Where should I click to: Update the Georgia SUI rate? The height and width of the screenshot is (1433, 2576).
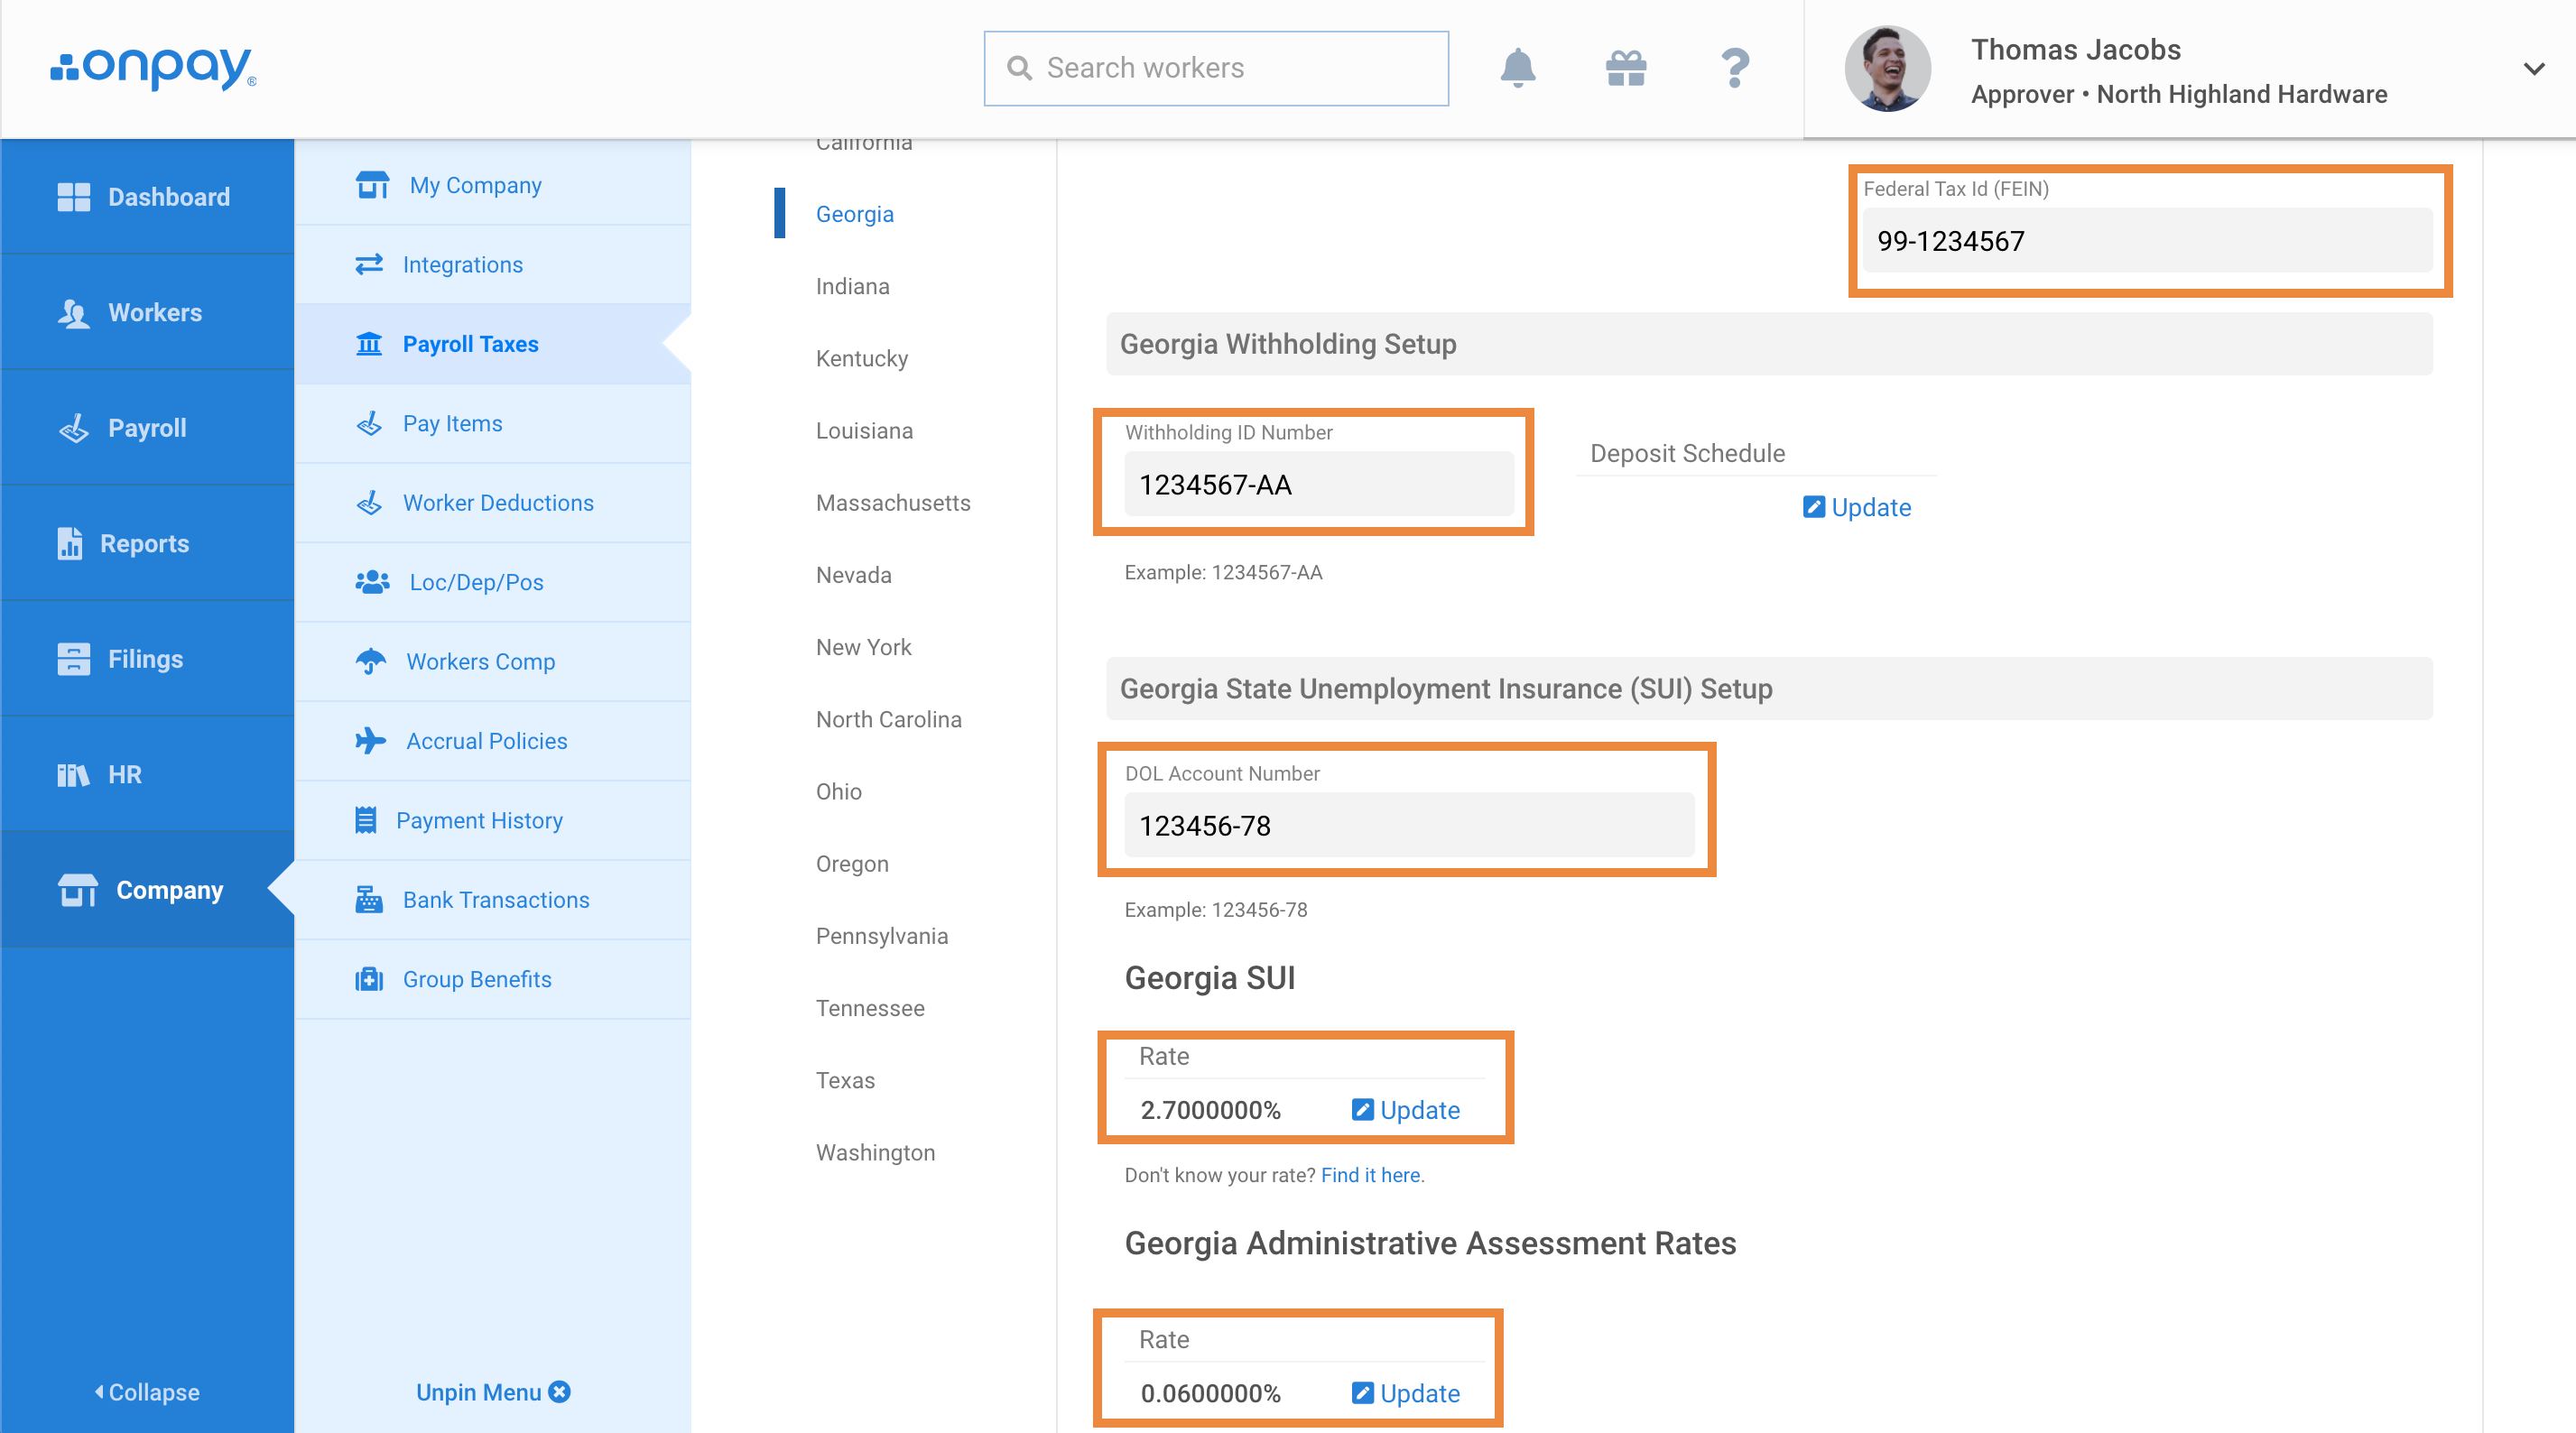[1406, 1109]
